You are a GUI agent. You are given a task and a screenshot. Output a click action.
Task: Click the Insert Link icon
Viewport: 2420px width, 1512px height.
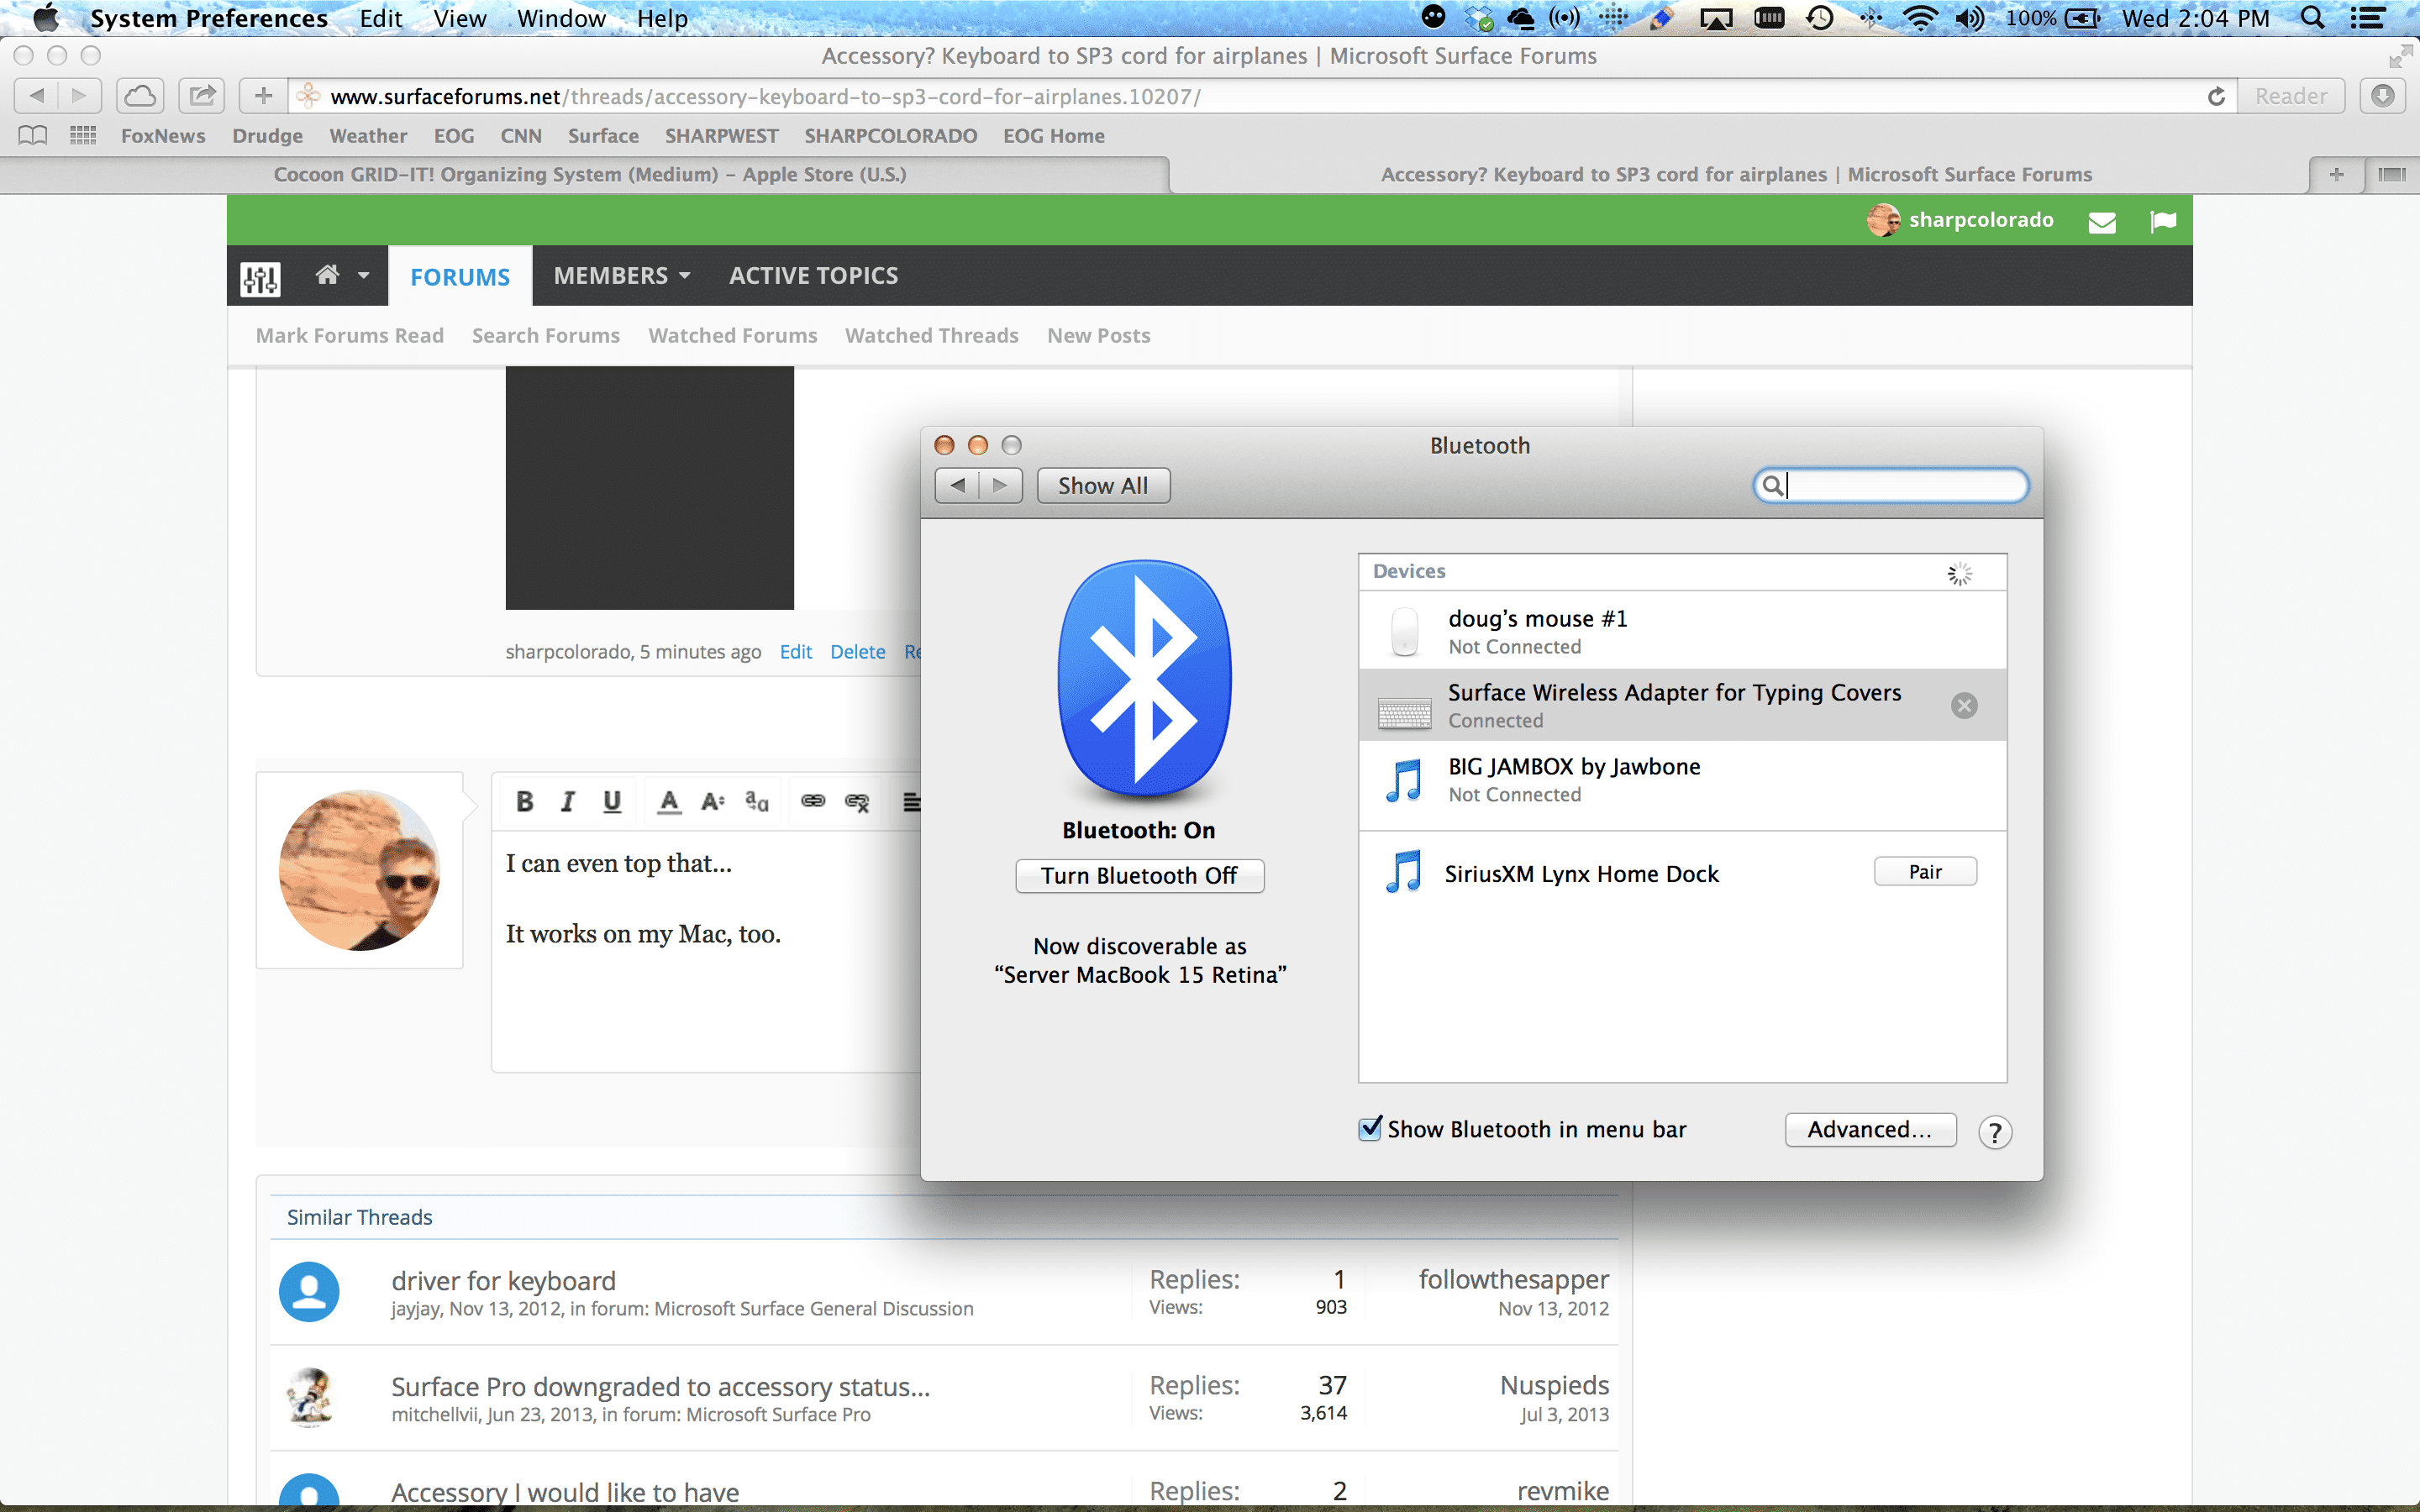click(x=810, y=800)
